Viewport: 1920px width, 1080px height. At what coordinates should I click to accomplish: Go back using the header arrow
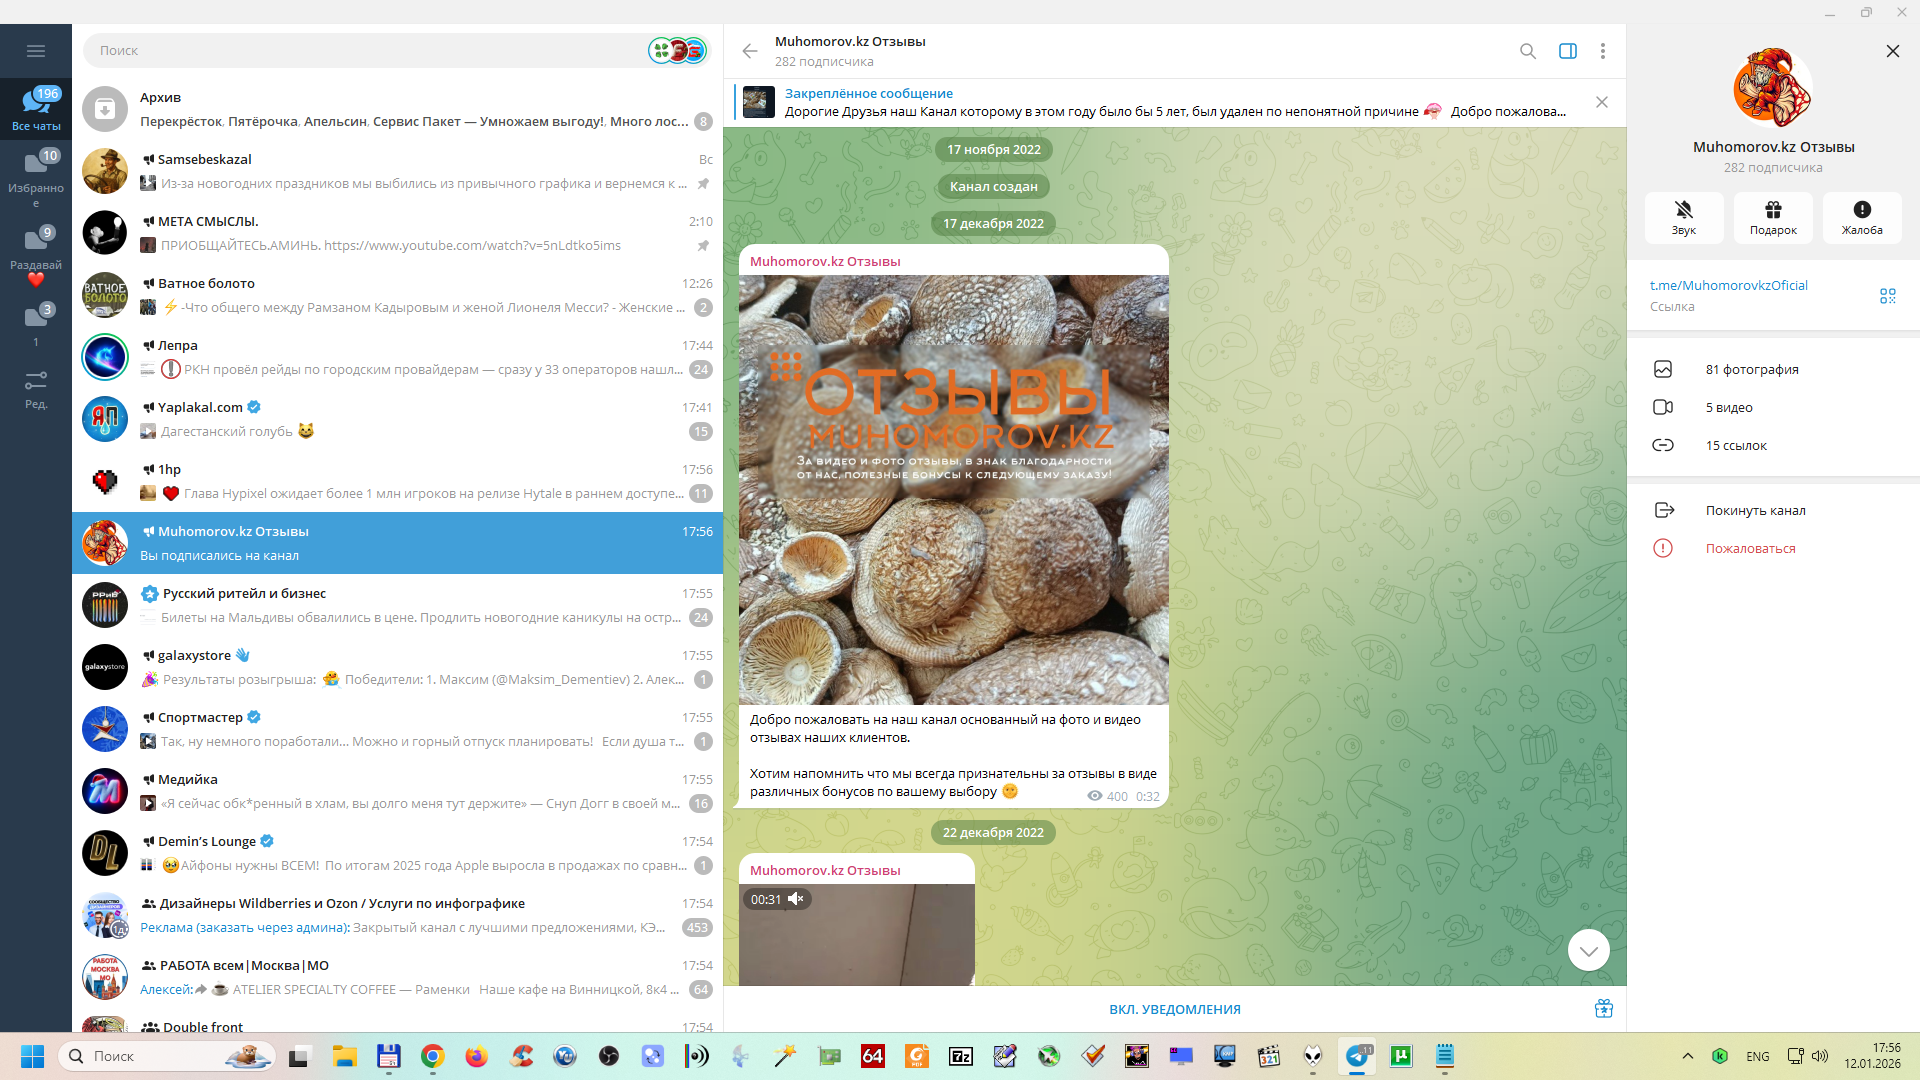750,51
